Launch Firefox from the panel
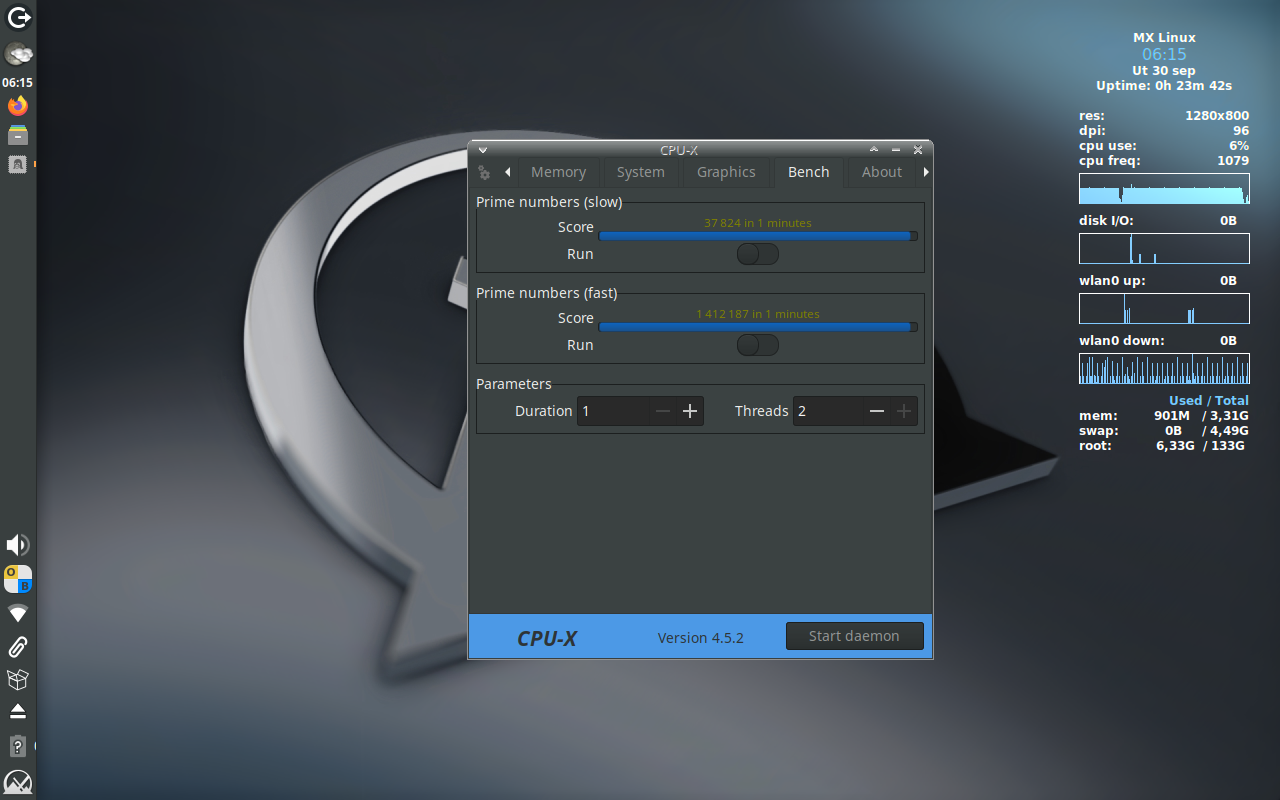This screenshot has height=800, width=1280. pos(18,105)
